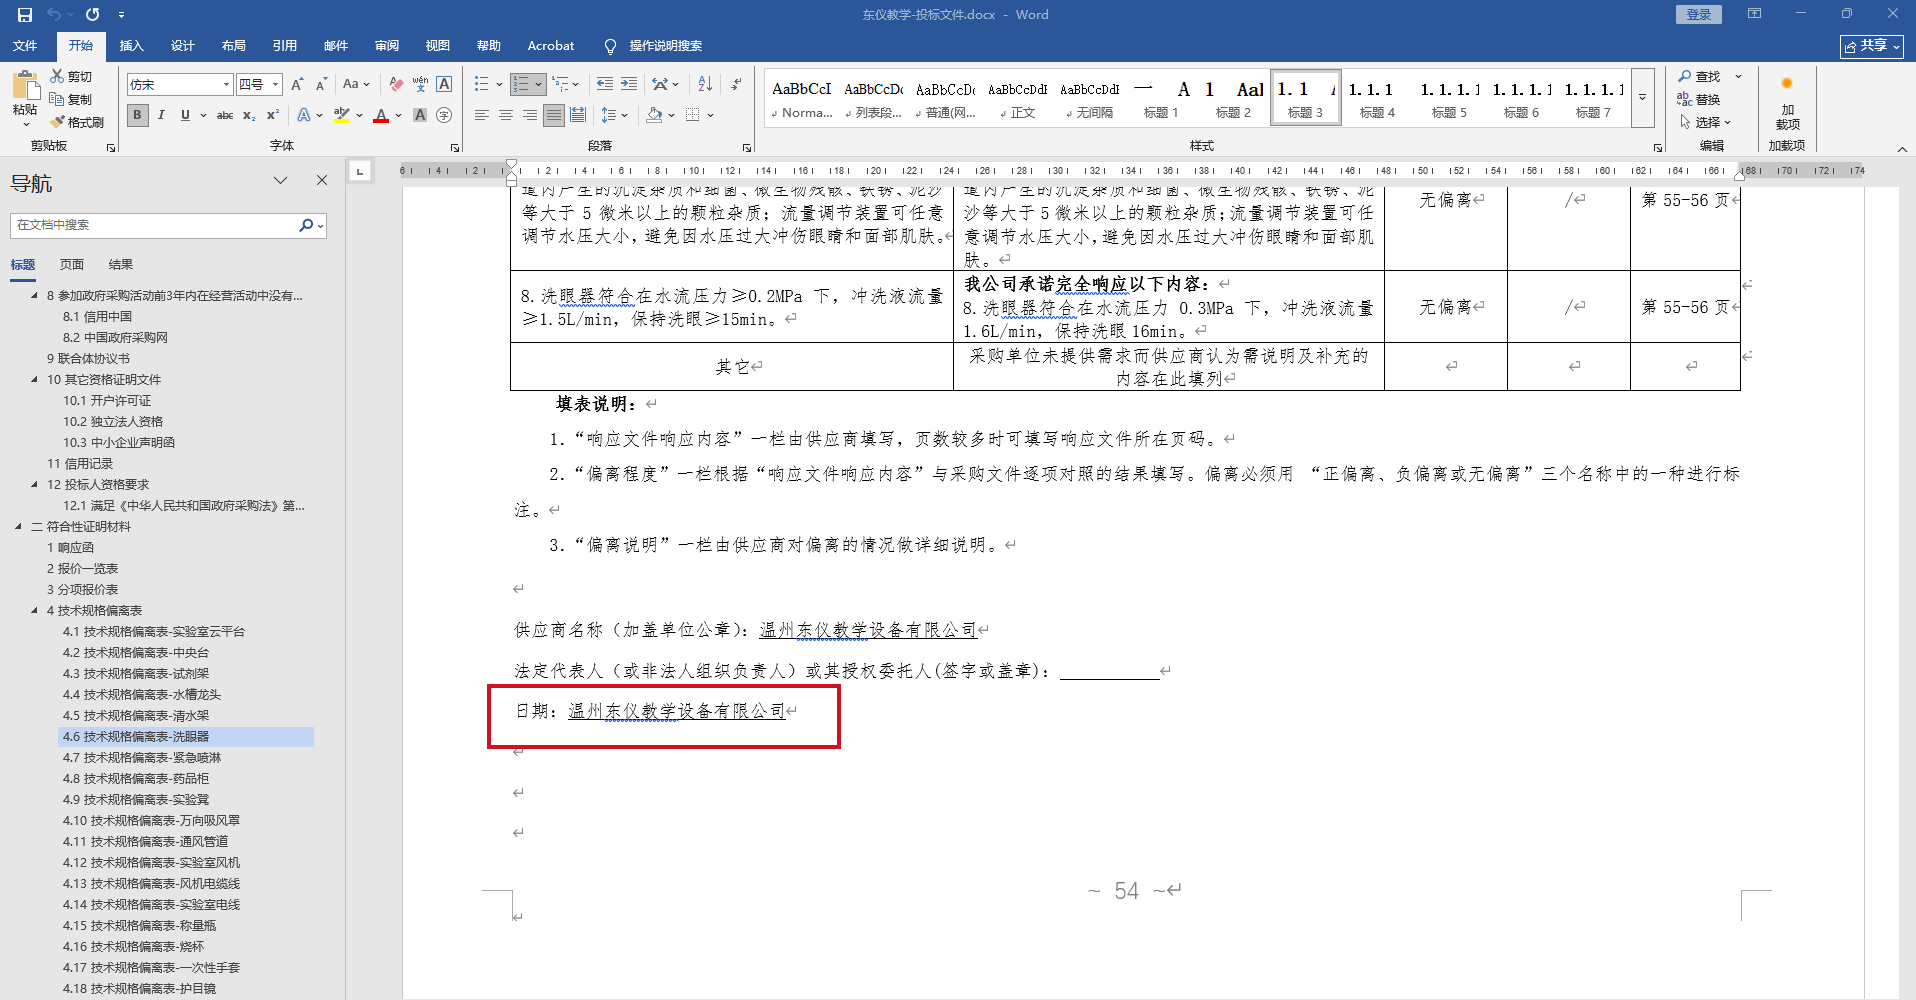Apply yellow text highlight color
Viewport: 1916px width, 1000px height.
click(341, 115)
